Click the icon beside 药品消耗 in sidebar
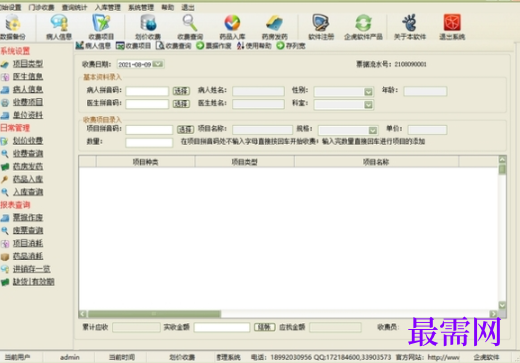This screenshot has height=363, width=520. [5, 256]
